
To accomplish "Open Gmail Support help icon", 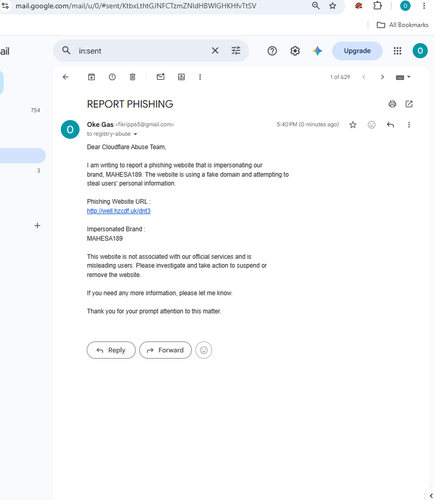I will click(272, 51).
